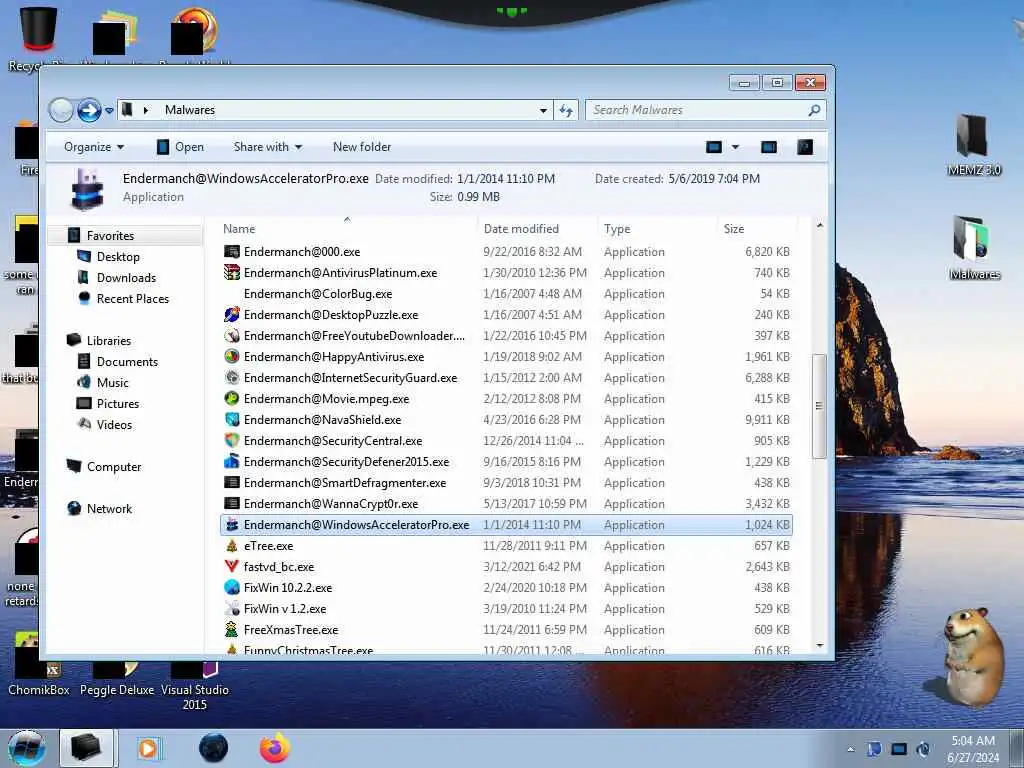
Task: Click the Windows Start orb
Action: point(27,748)
